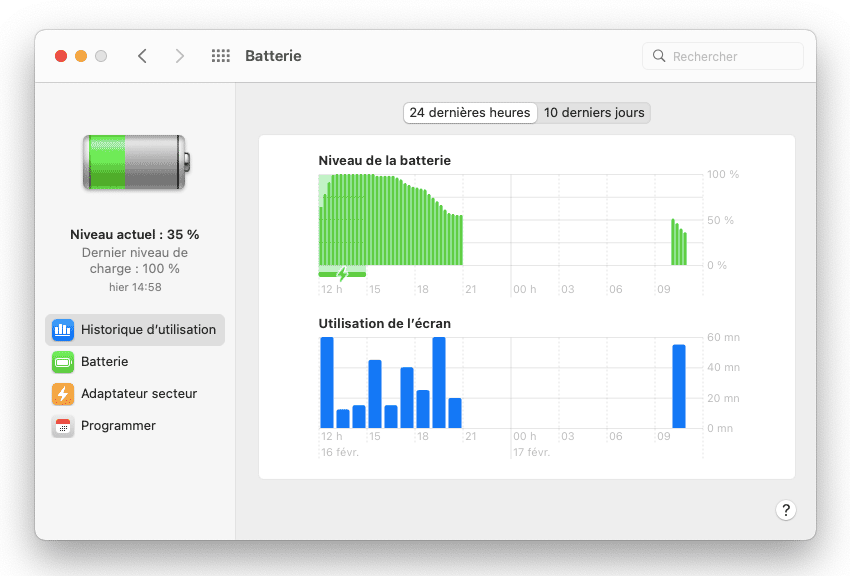Minimize the window with the yellow button

tap(81, 56)
